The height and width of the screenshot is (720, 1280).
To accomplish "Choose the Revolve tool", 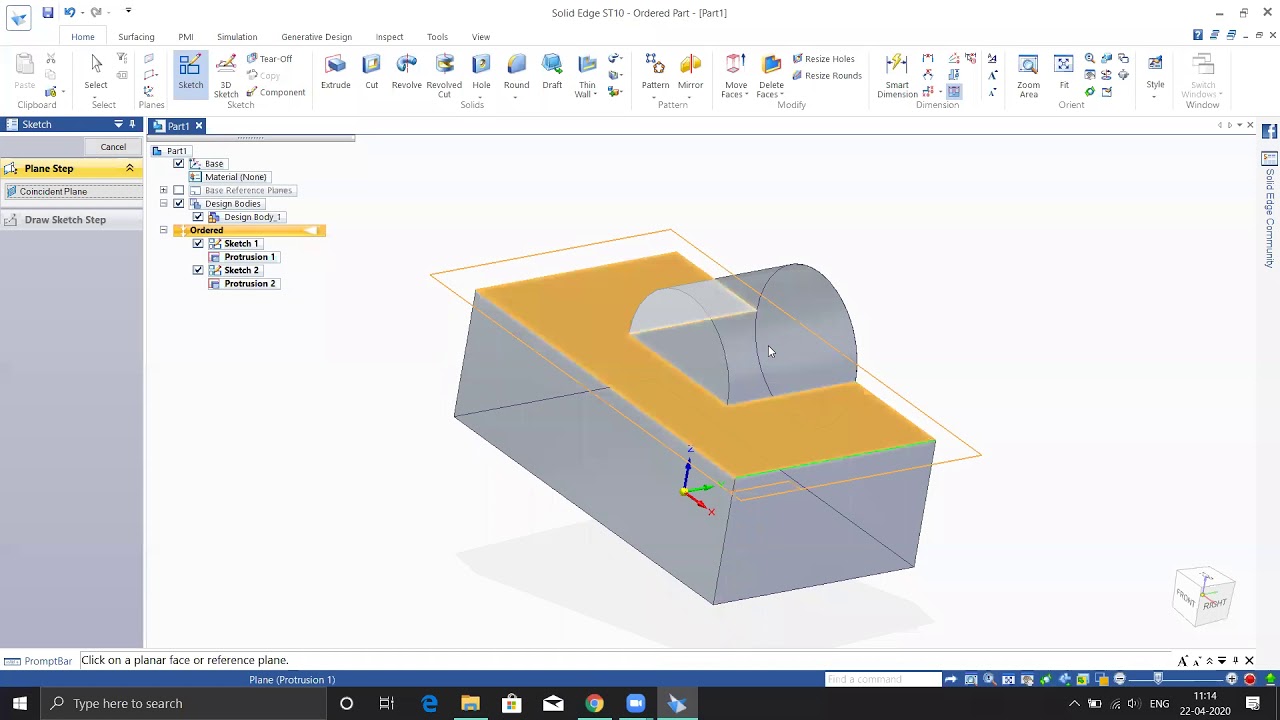I will pyautogui.click(x=406, y=72).
